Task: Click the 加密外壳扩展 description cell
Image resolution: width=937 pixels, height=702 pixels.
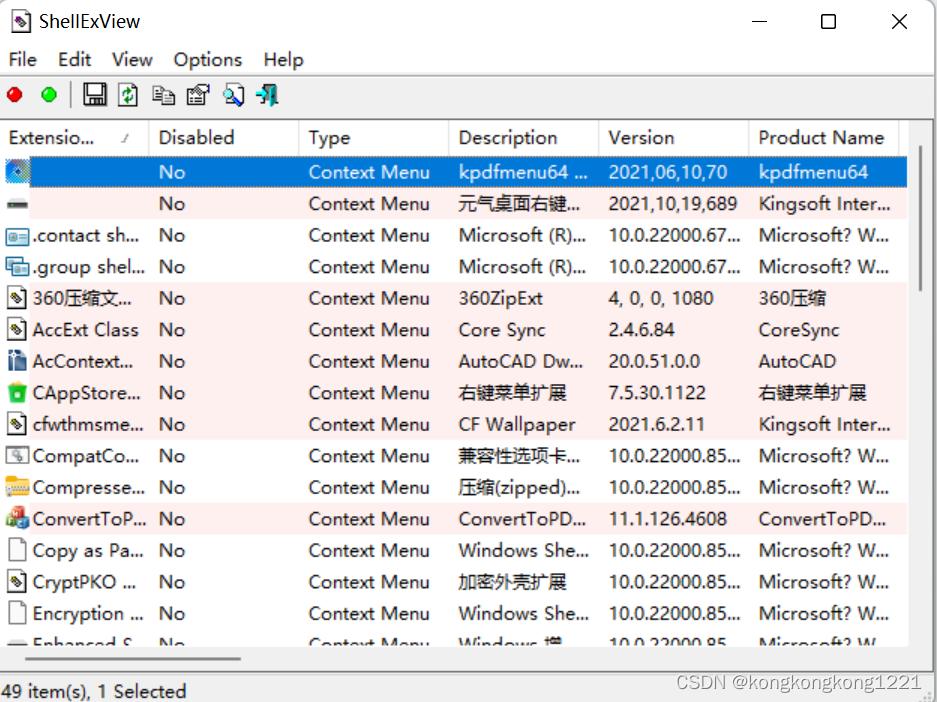Action: (512, 582)
